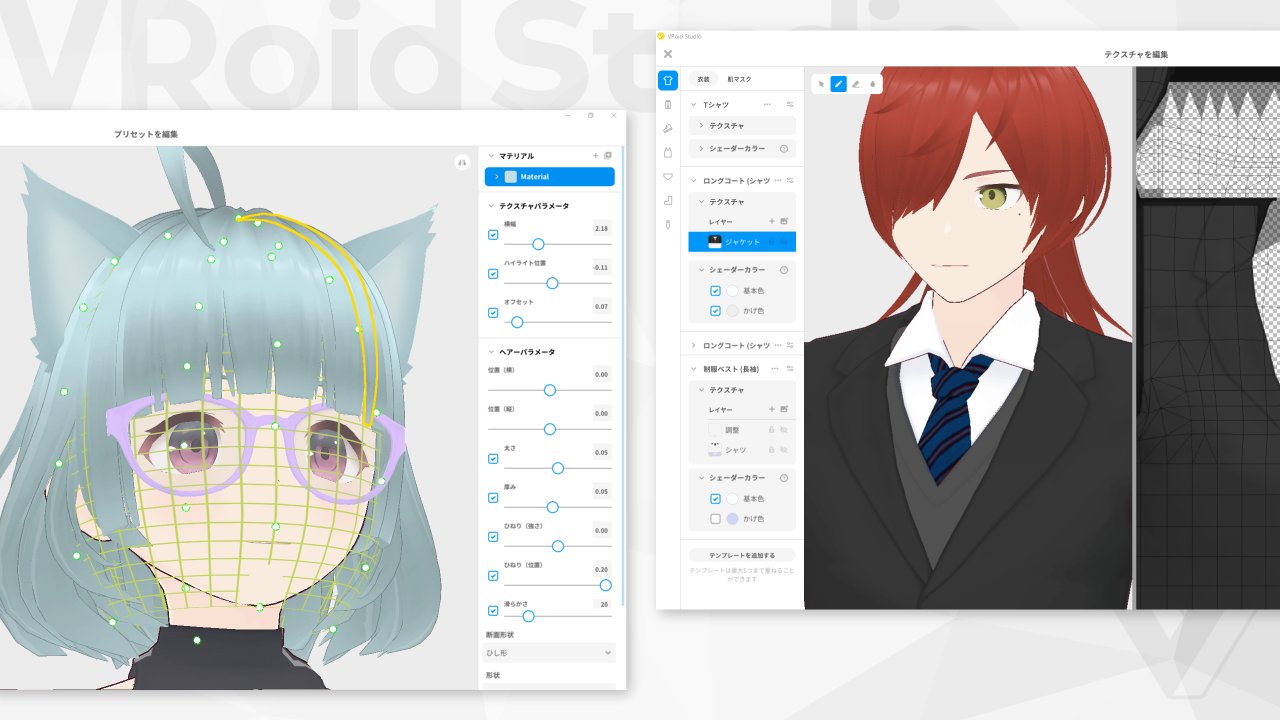Import image layer under expanded ロングコート テクスチャ
1280x720 pixels.
click(785, 221)
